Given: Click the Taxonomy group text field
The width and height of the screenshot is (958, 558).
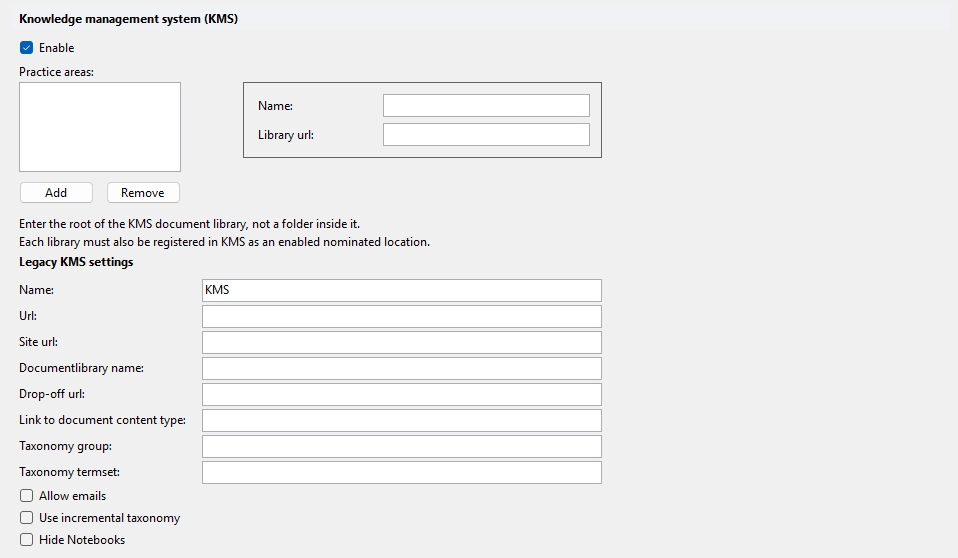Looking at the screenshot, I should point(402,446).
